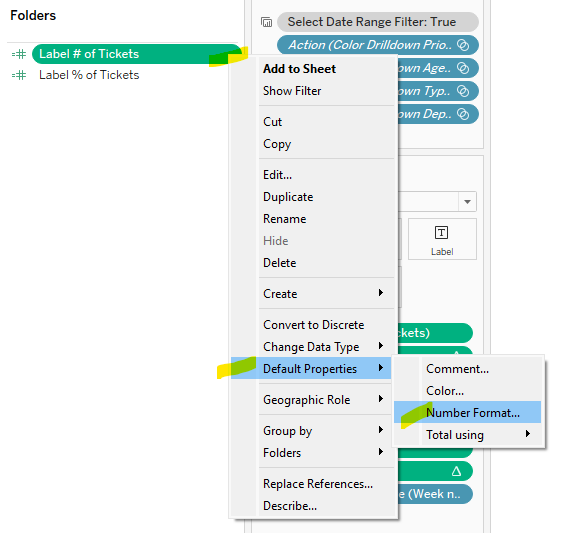Screen dimensions: 569x533
Task: Click the context filter icon beside Select Date Range Filter
Action: (266, 22)
